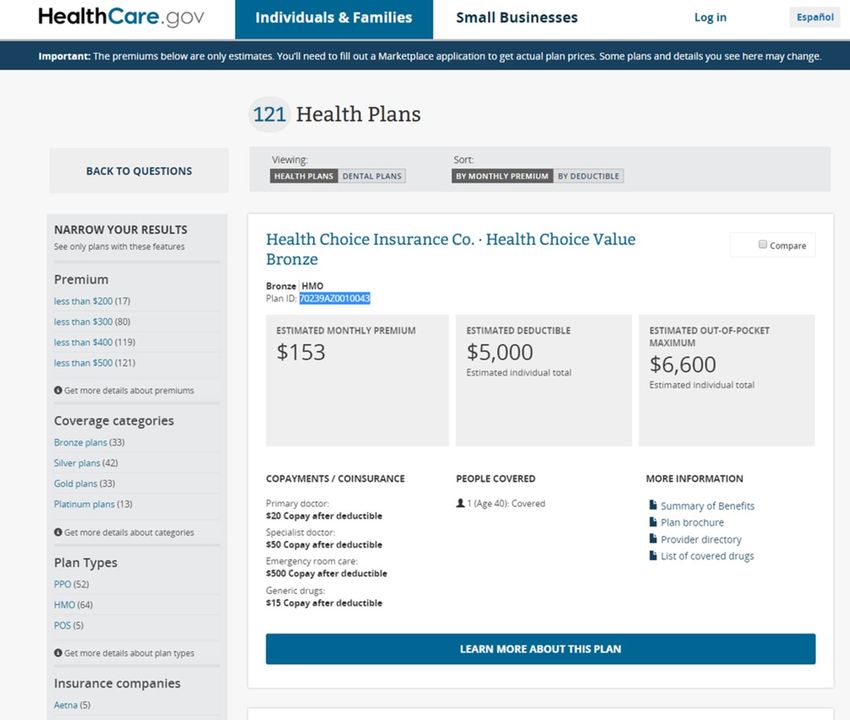Filter by Silver plans
This screenshot has height=720, width=850.
point(77,463)
